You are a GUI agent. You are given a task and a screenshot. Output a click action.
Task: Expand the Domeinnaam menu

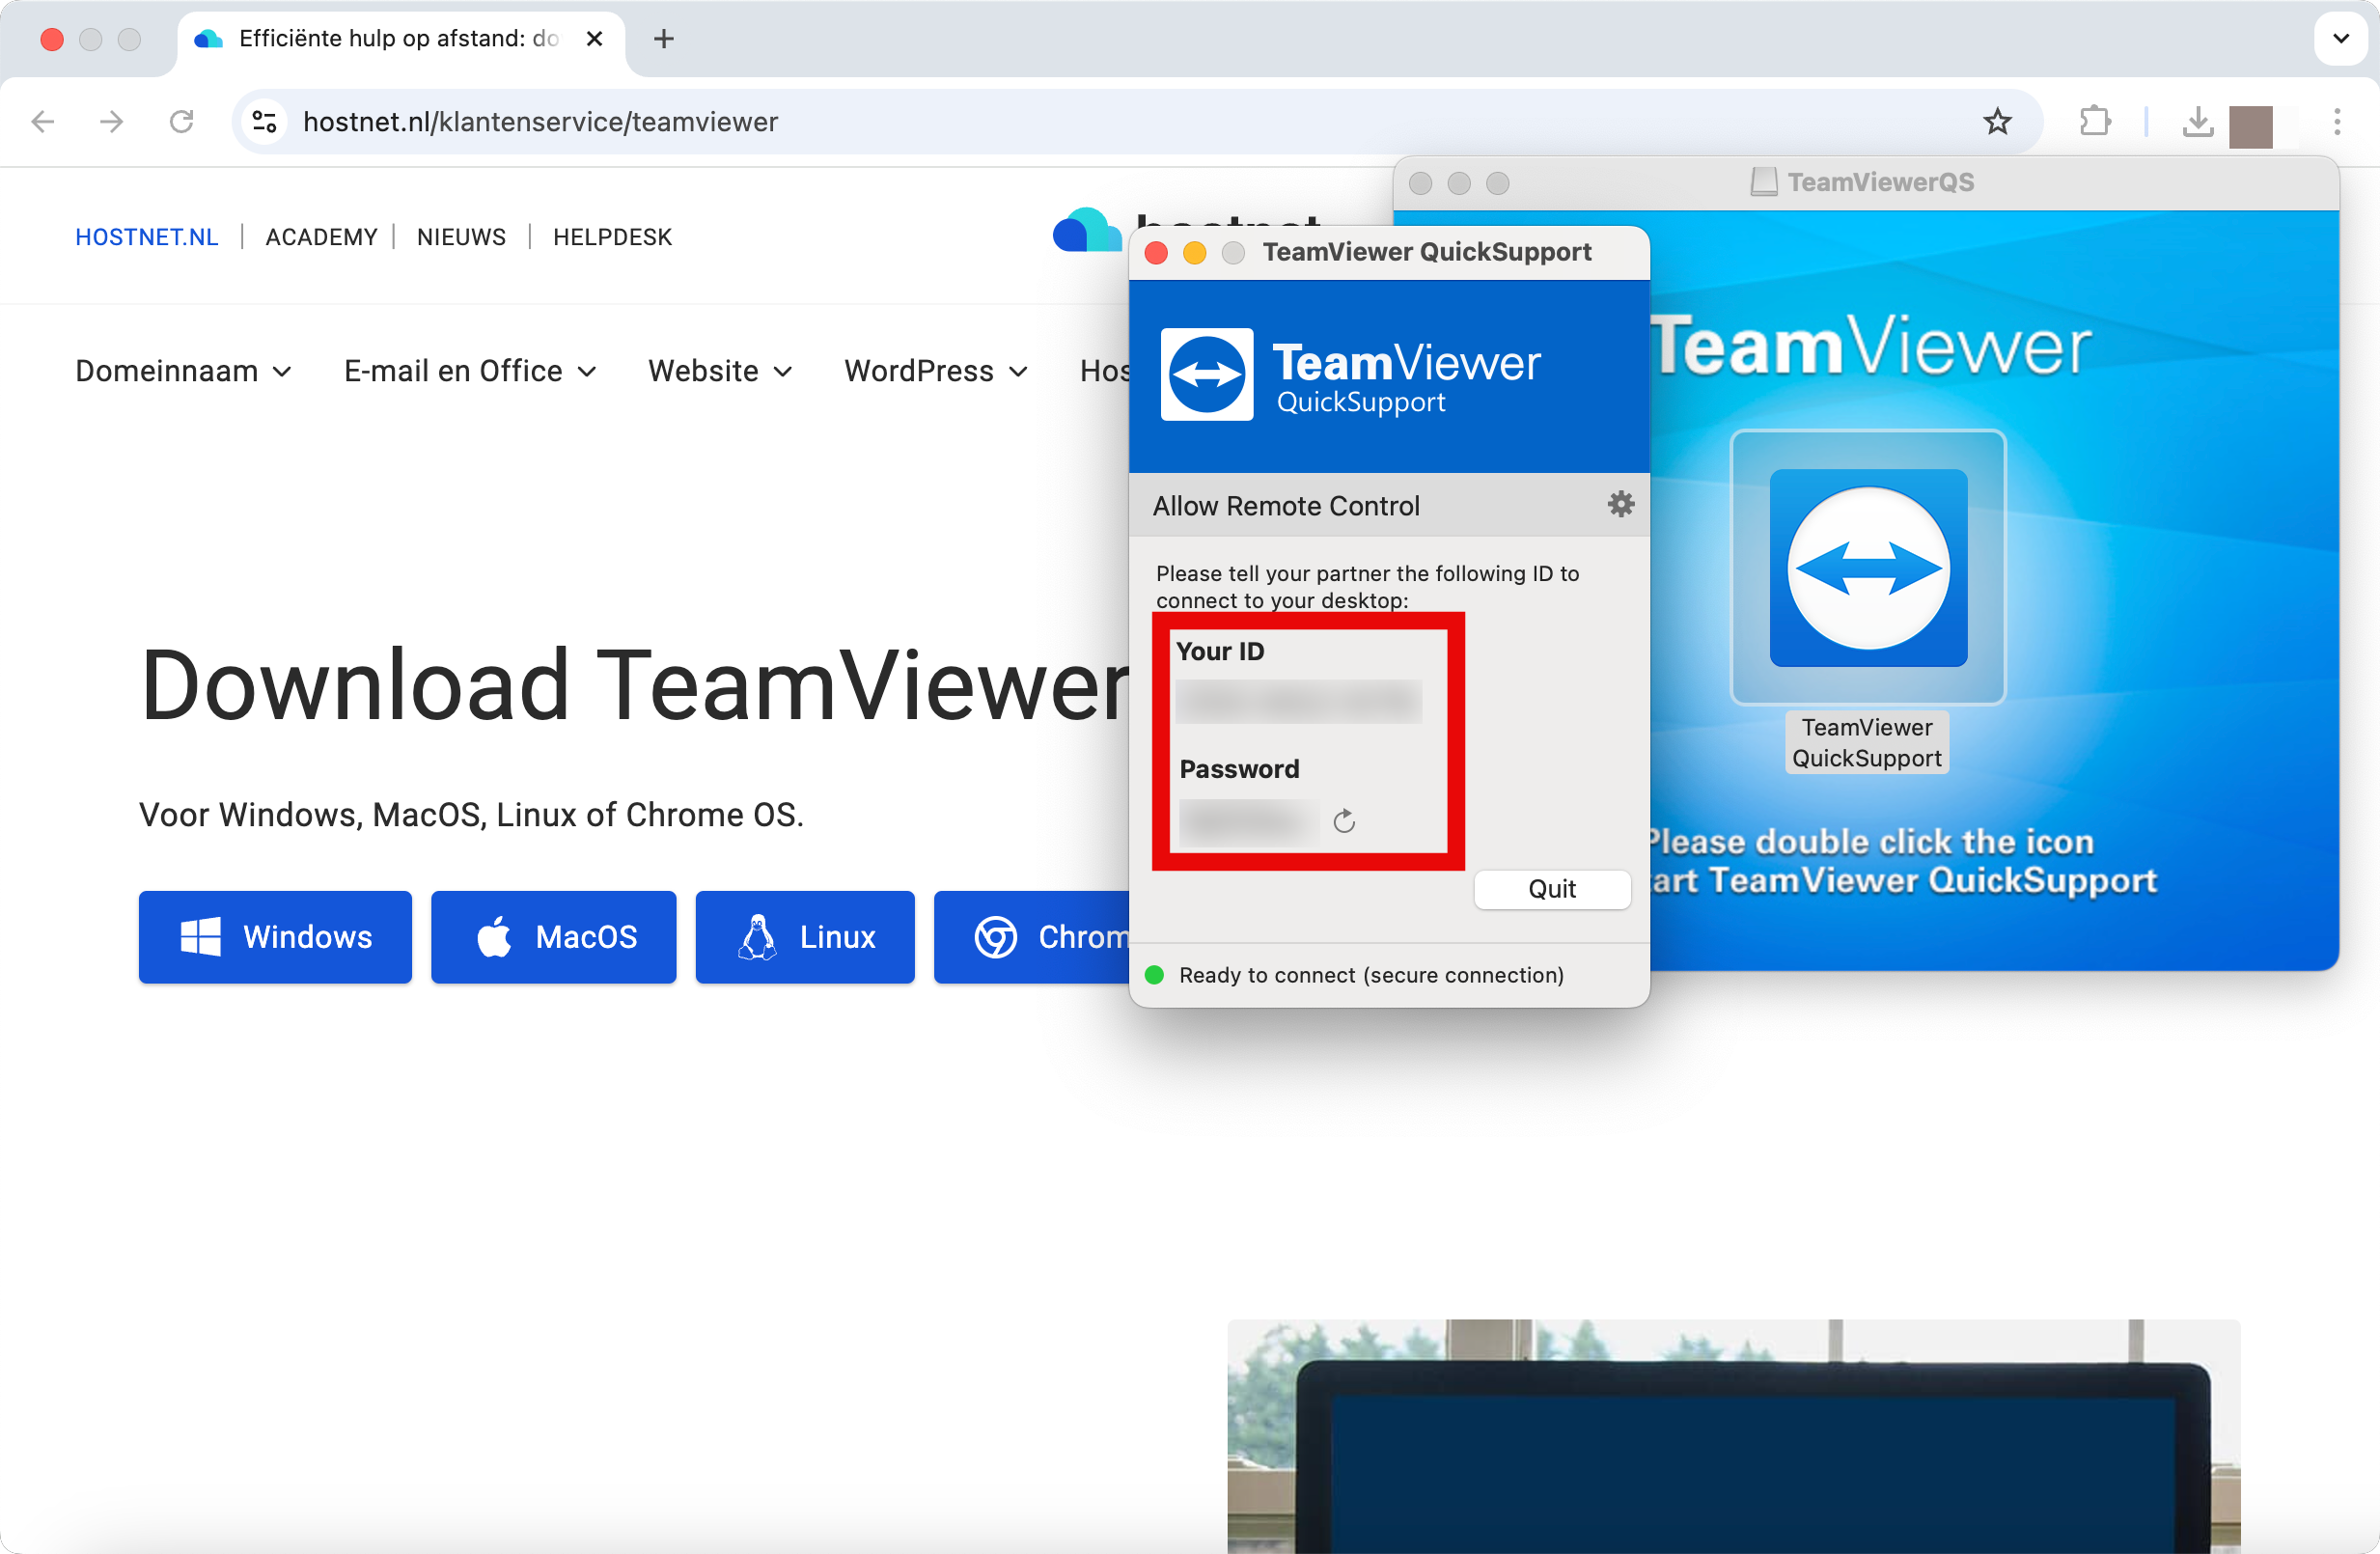point(184,371)
